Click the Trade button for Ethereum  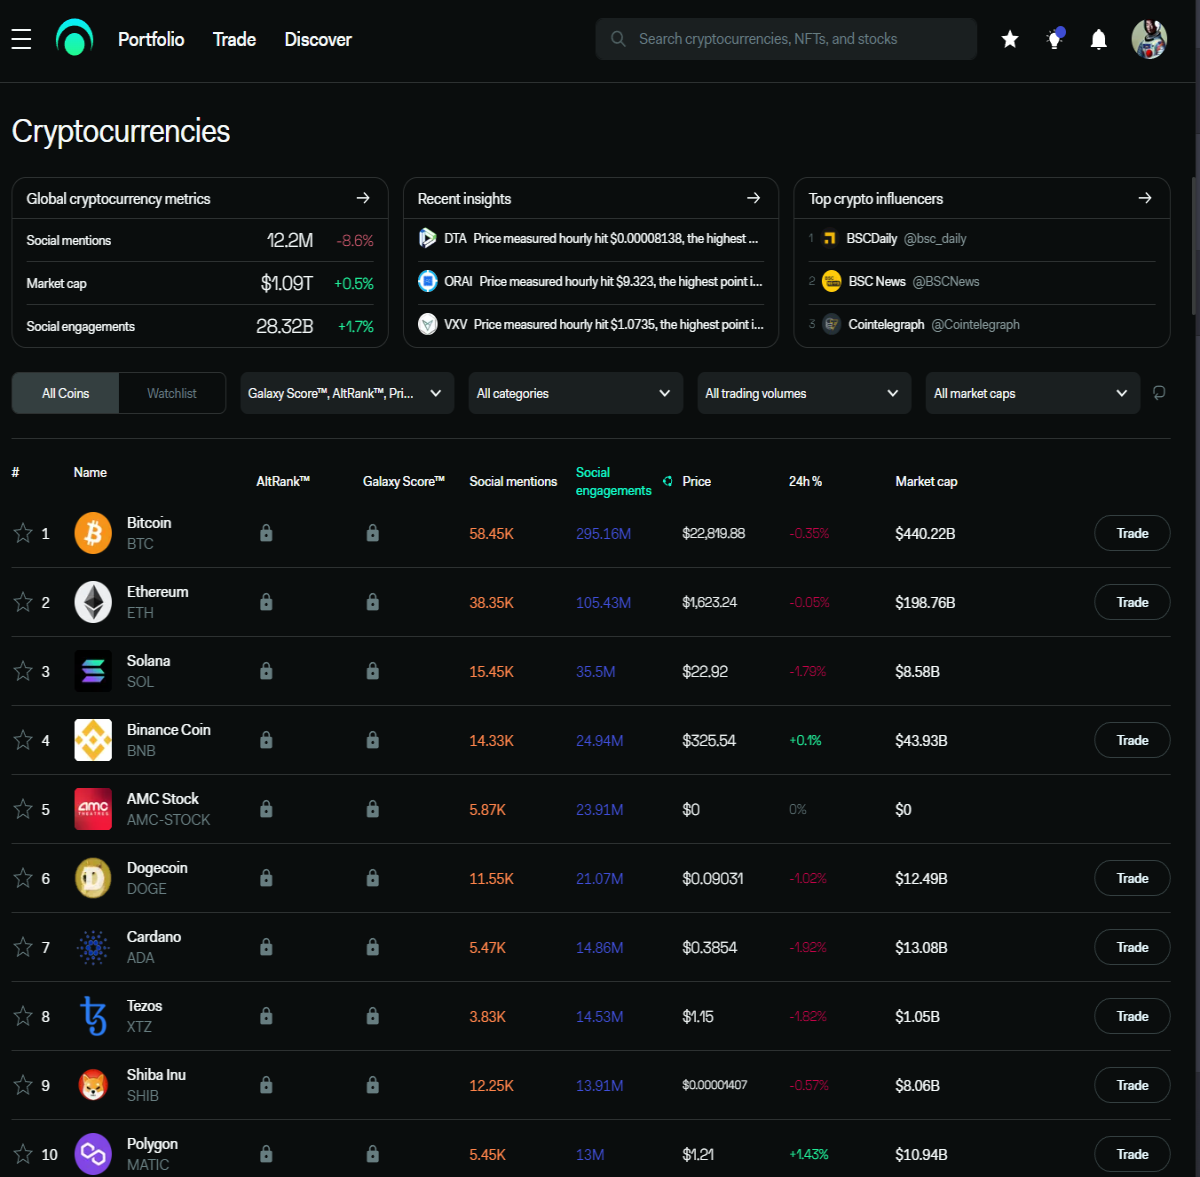click(1132, 602)
